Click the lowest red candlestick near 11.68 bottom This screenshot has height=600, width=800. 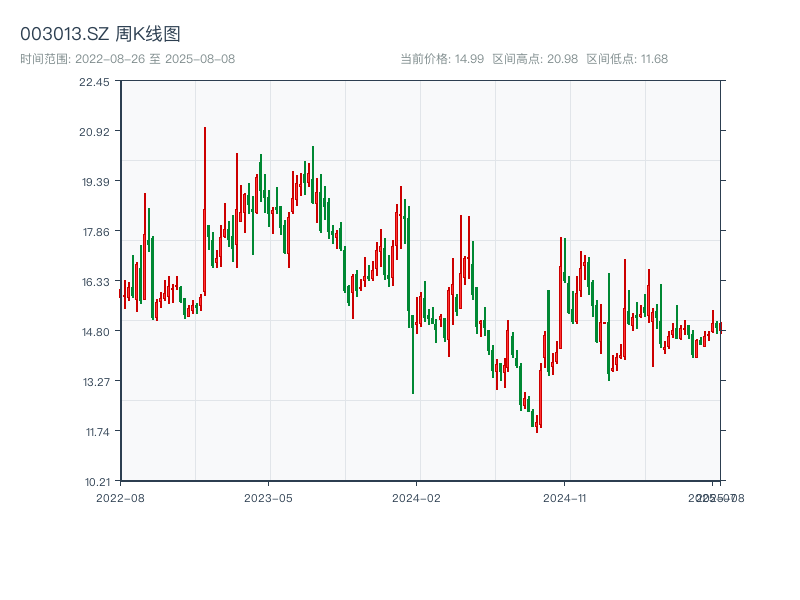click(x=537, y=423)
